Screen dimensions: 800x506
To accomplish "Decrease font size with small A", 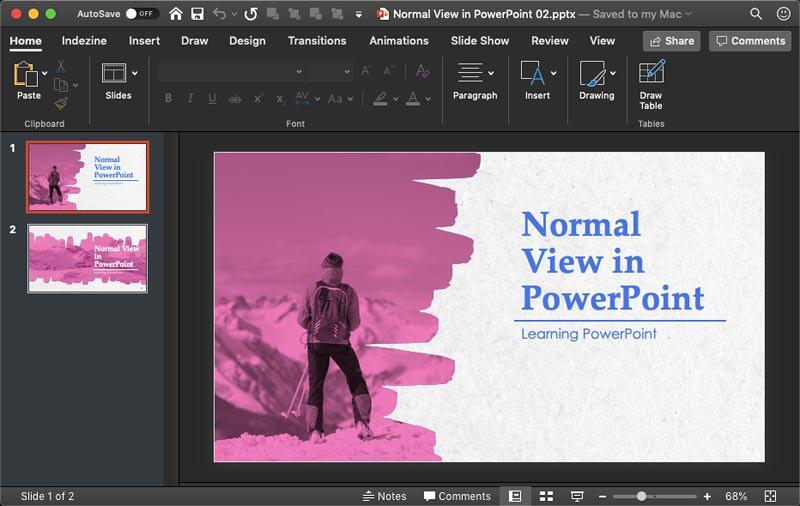I will click(x=388, y=71).
